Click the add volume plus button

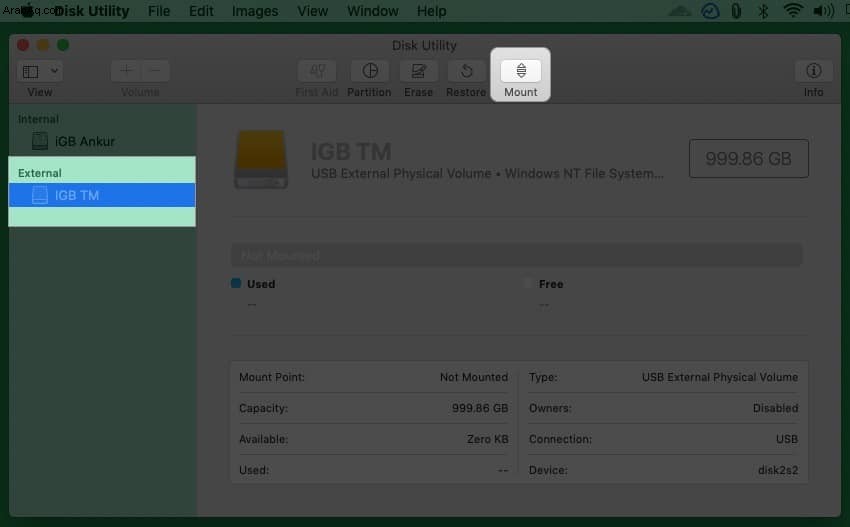126,70
